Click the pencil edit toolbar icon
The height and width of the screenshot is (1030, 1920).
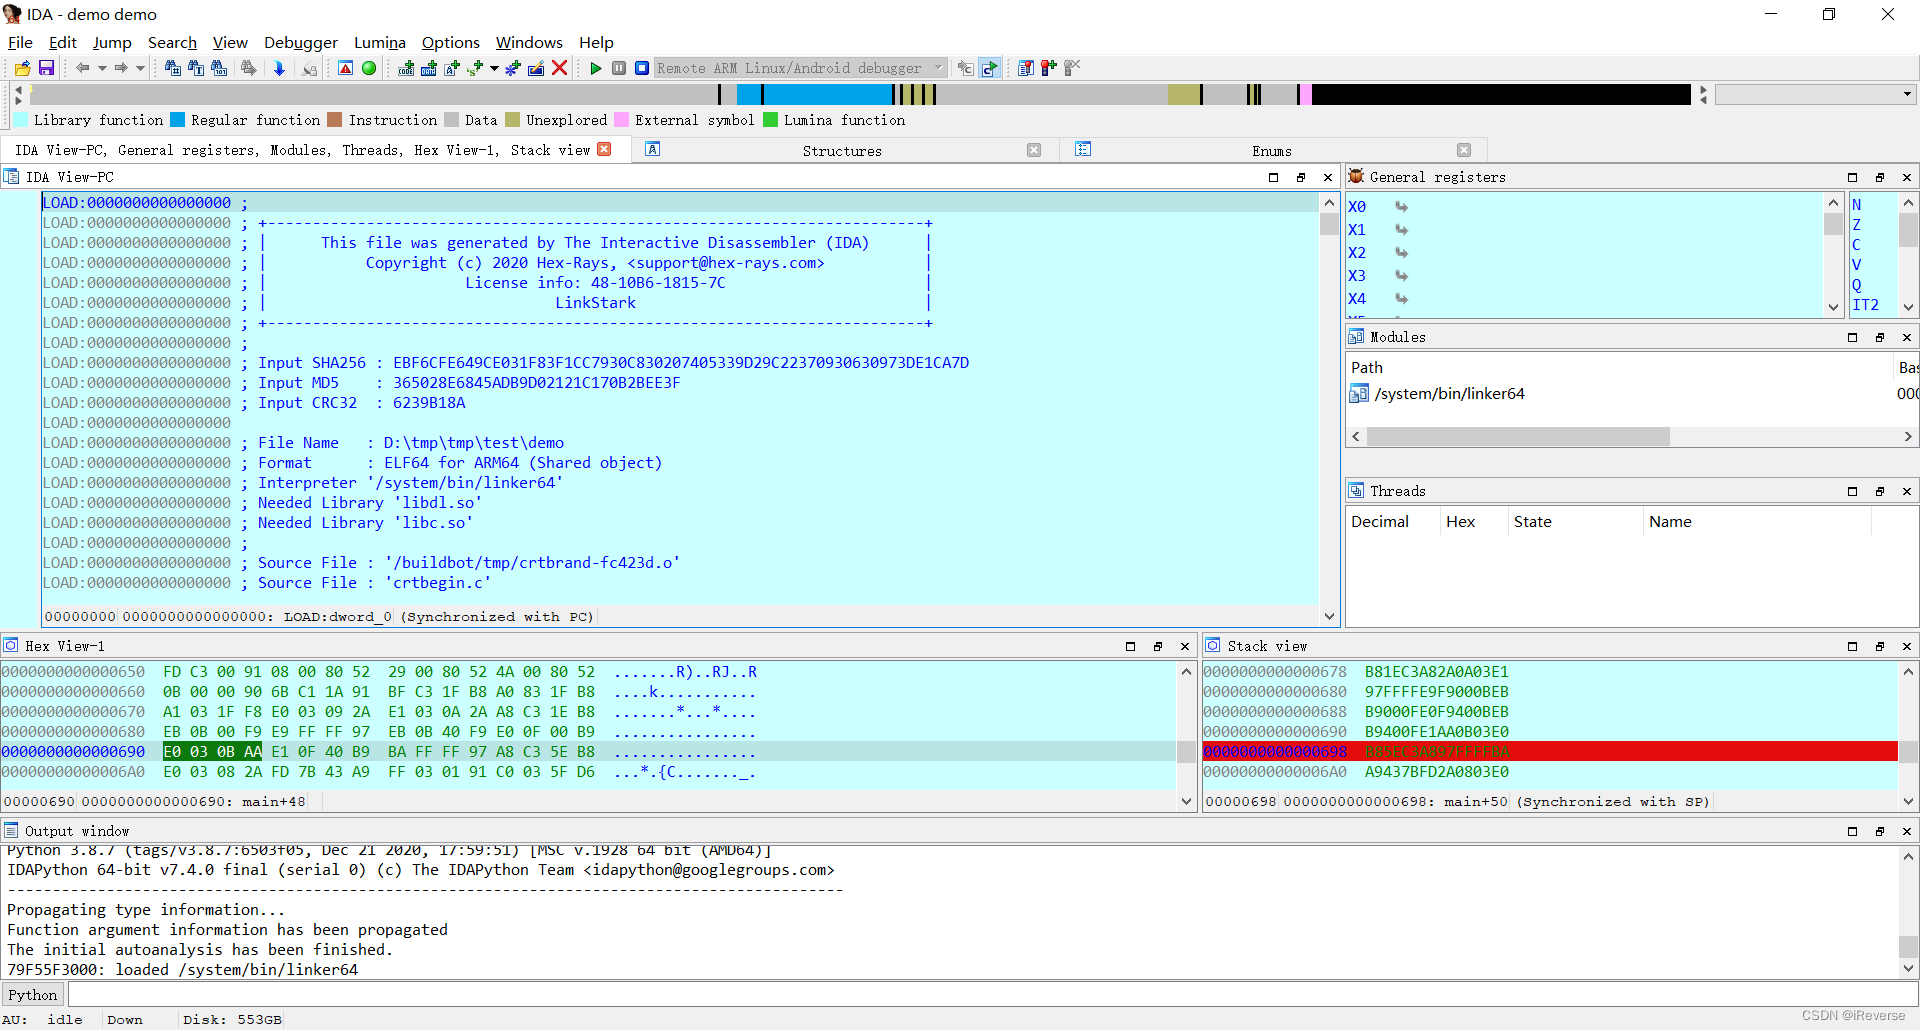536,68
